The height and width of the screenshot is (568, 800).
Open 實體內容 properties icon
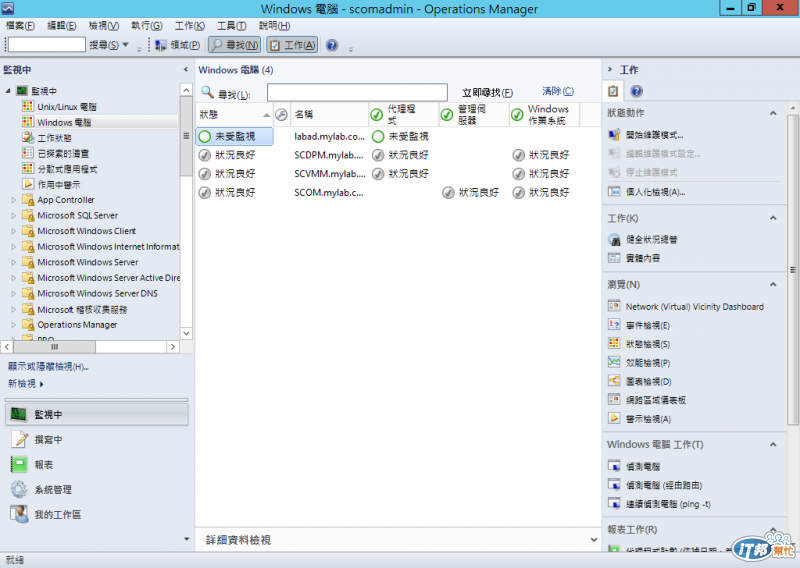coord(614,258)
